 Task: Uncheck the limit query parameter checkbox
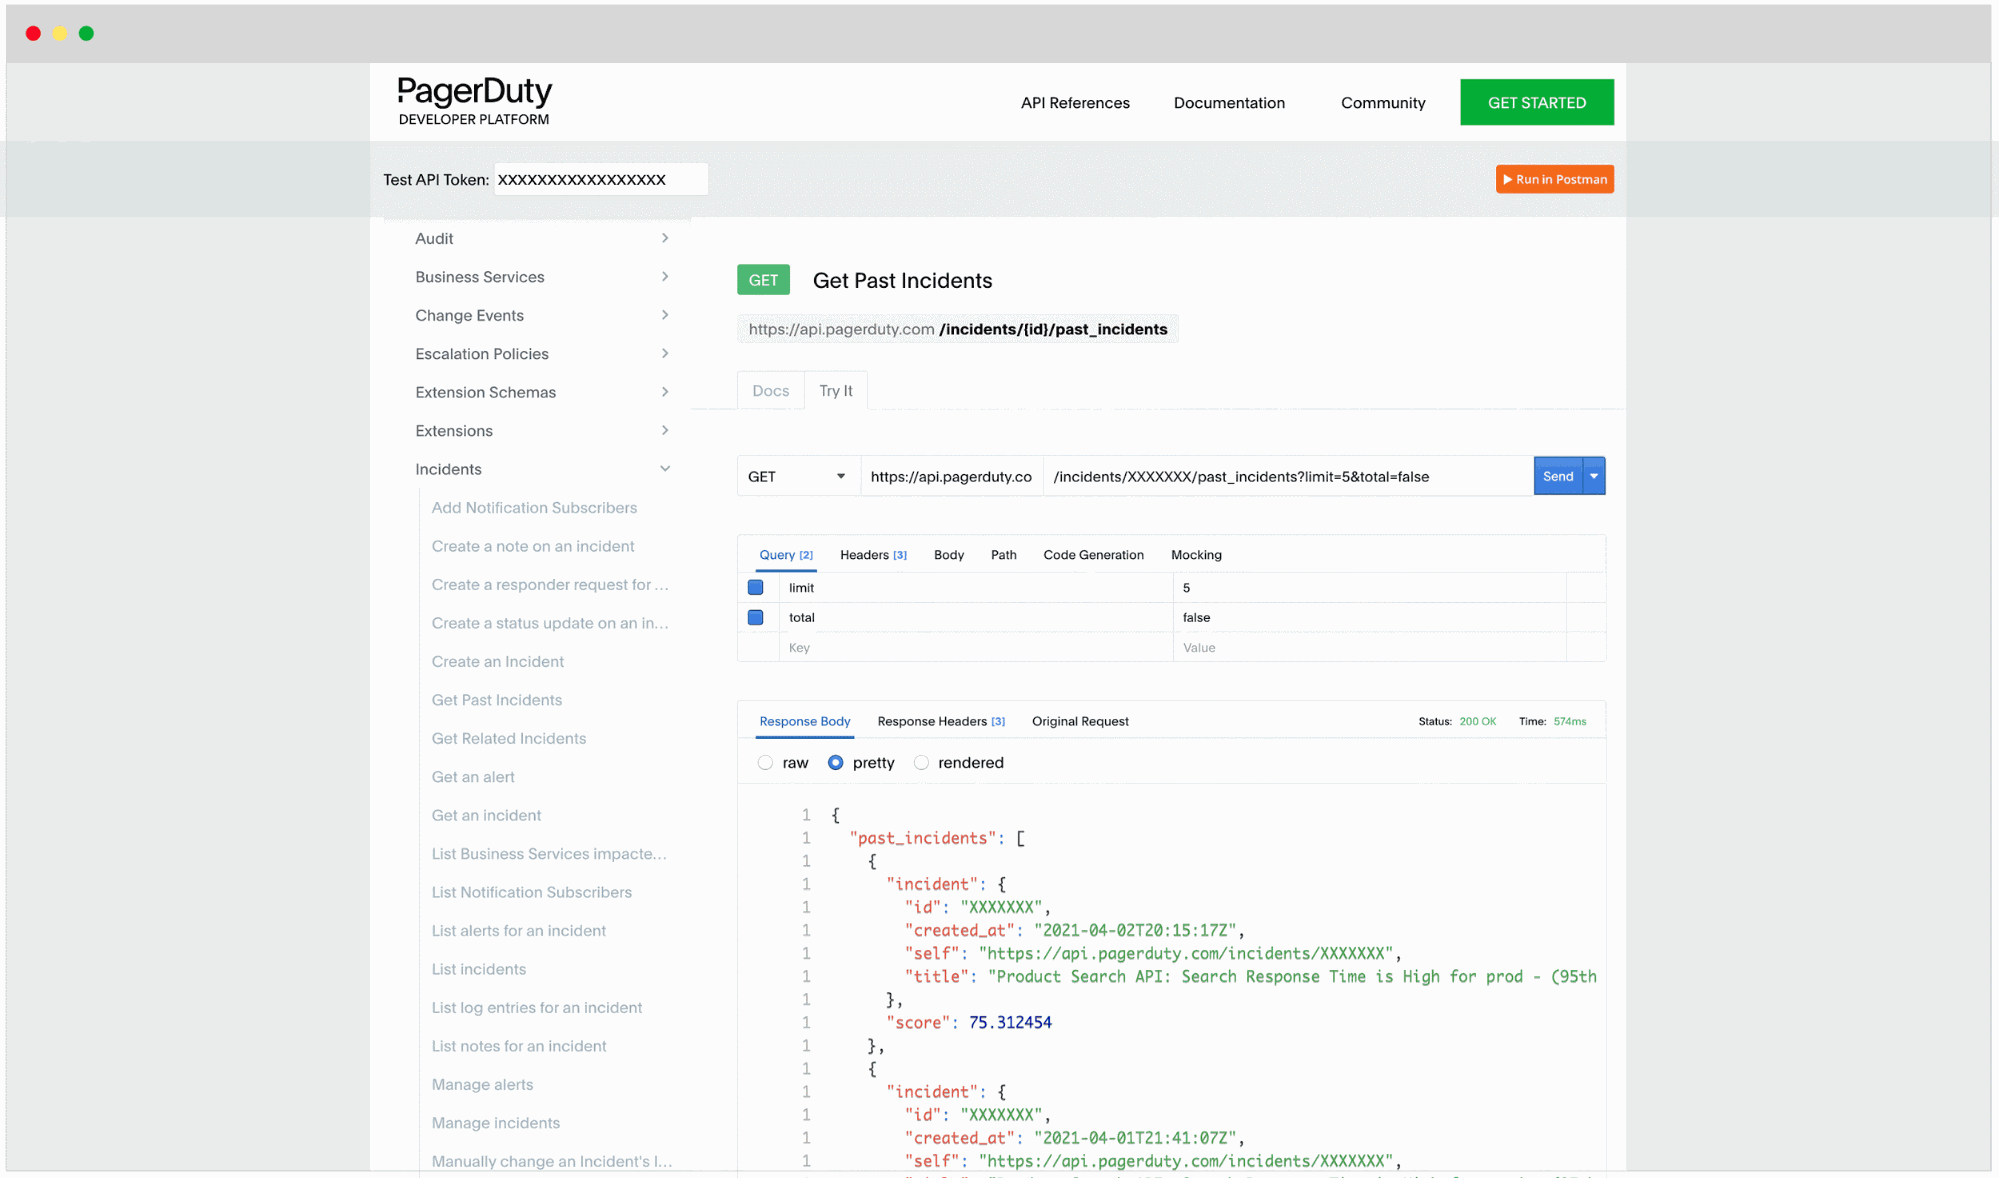(756, 588)
